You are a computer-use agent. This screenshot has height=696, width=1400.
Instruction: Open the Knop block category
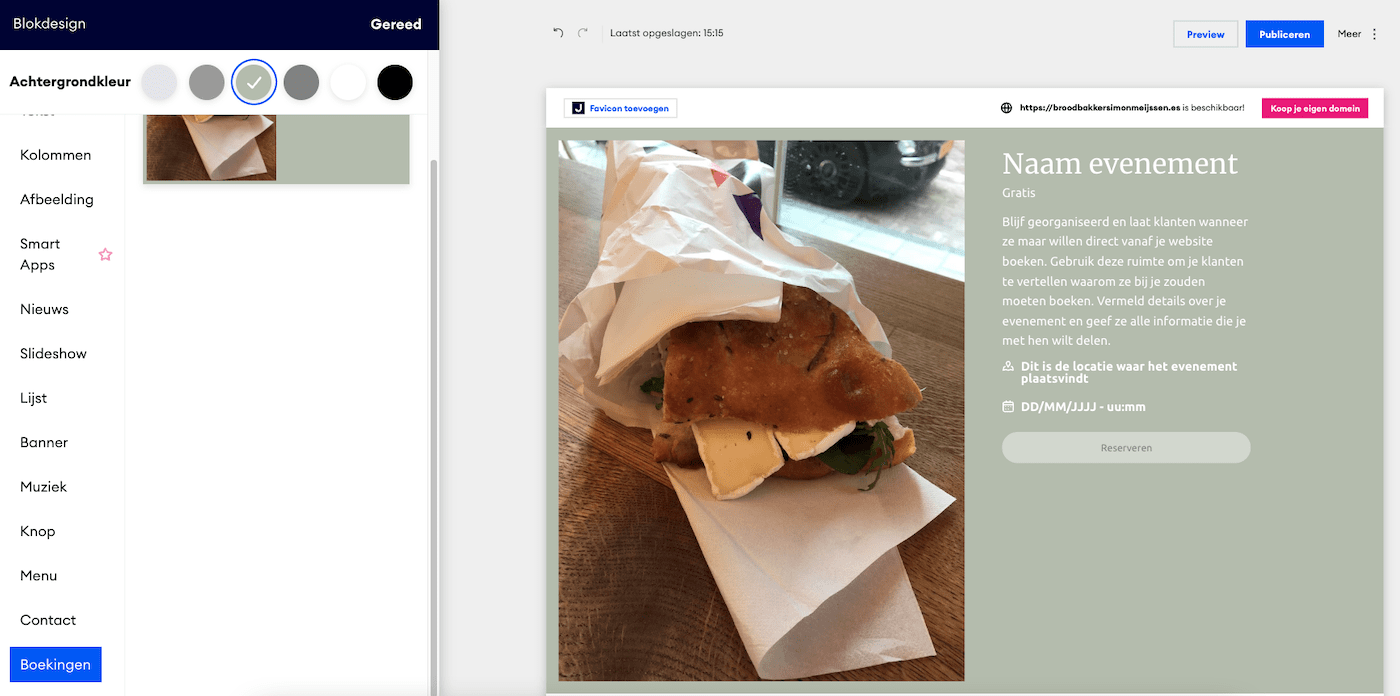coord(38,531)
